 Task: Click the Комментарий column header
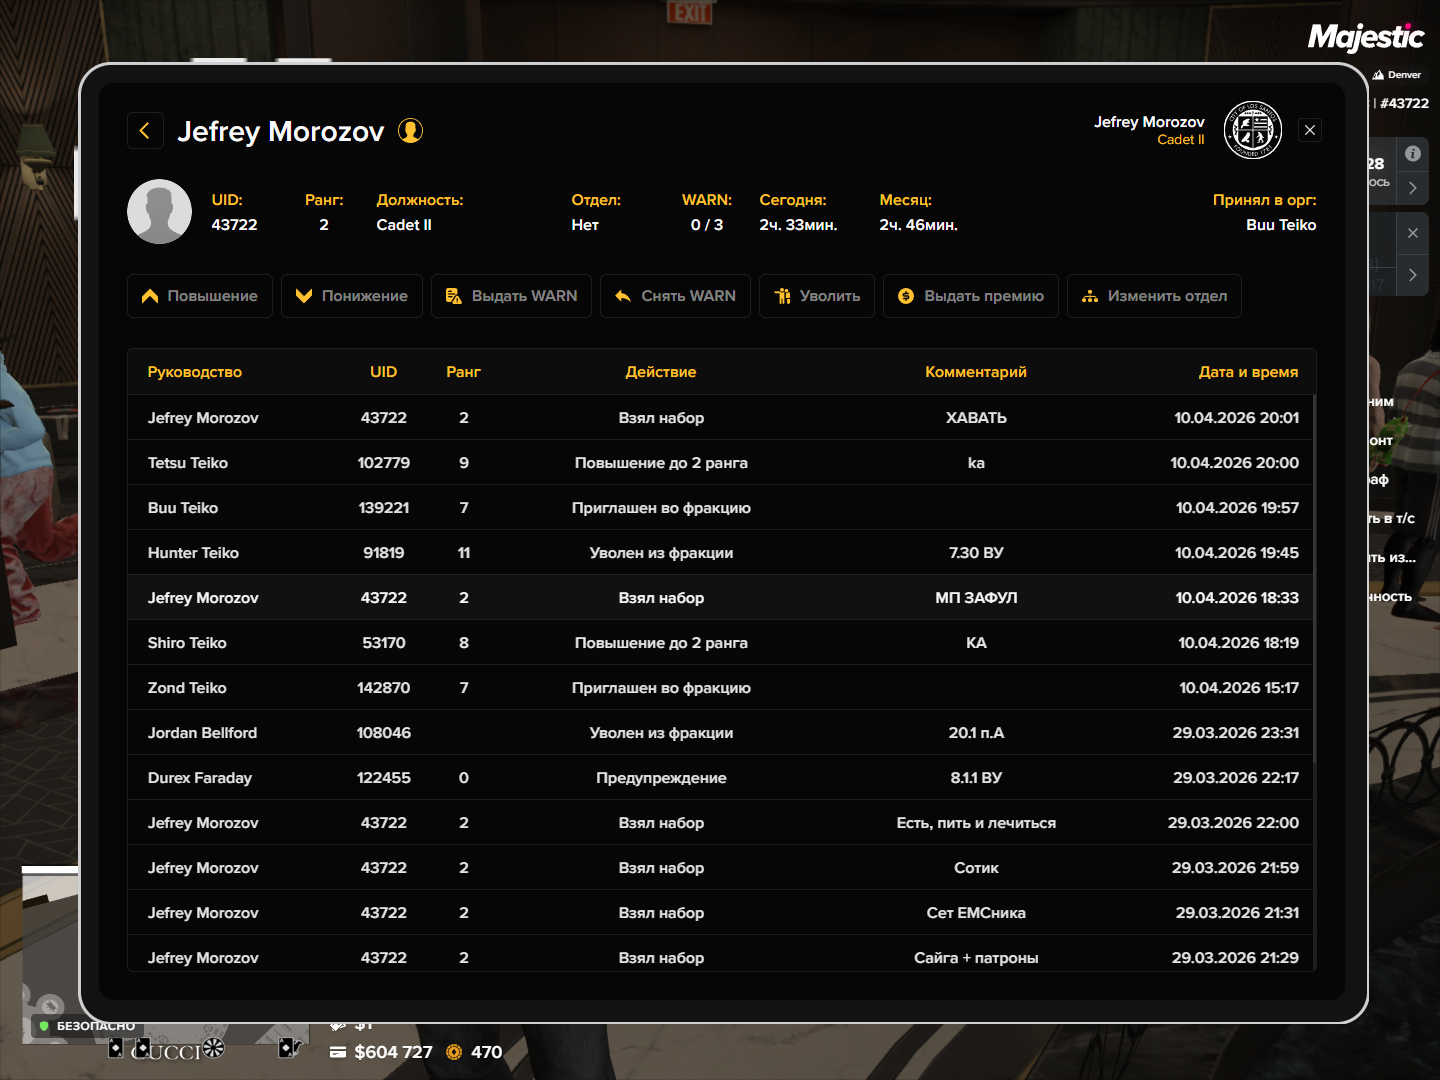(976, 372)
